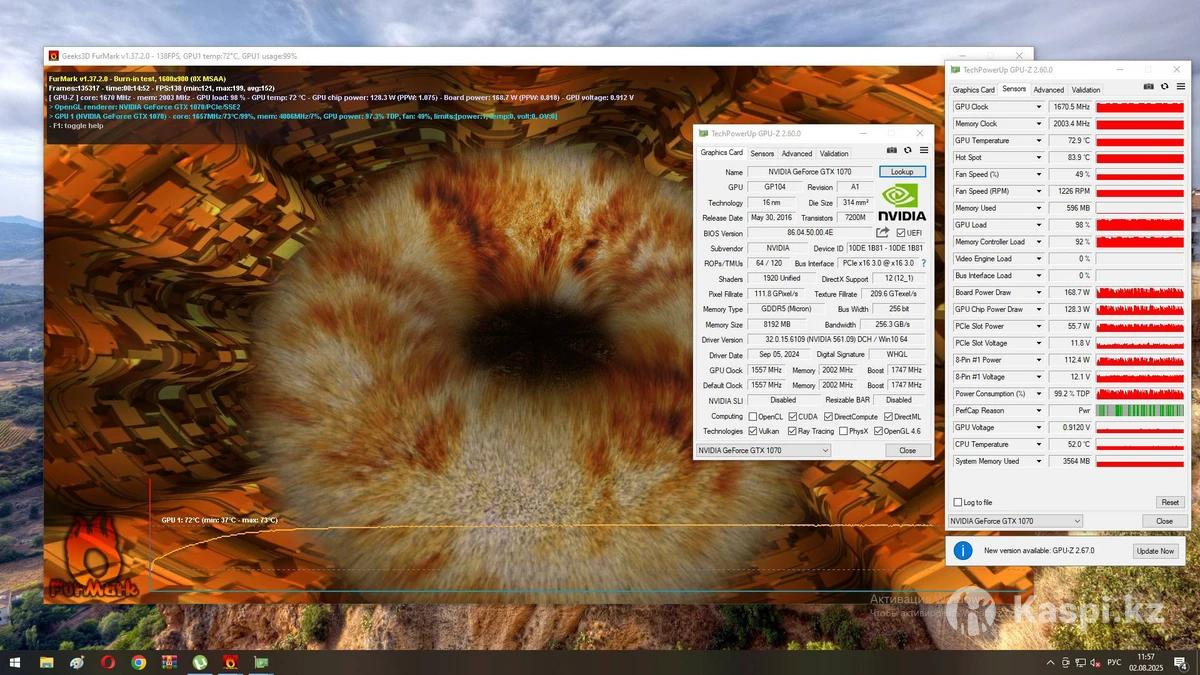Viewport: 1200px width, 675px height.
Task: Click the refresh icon in Graphics Card window
Action: 908,151
